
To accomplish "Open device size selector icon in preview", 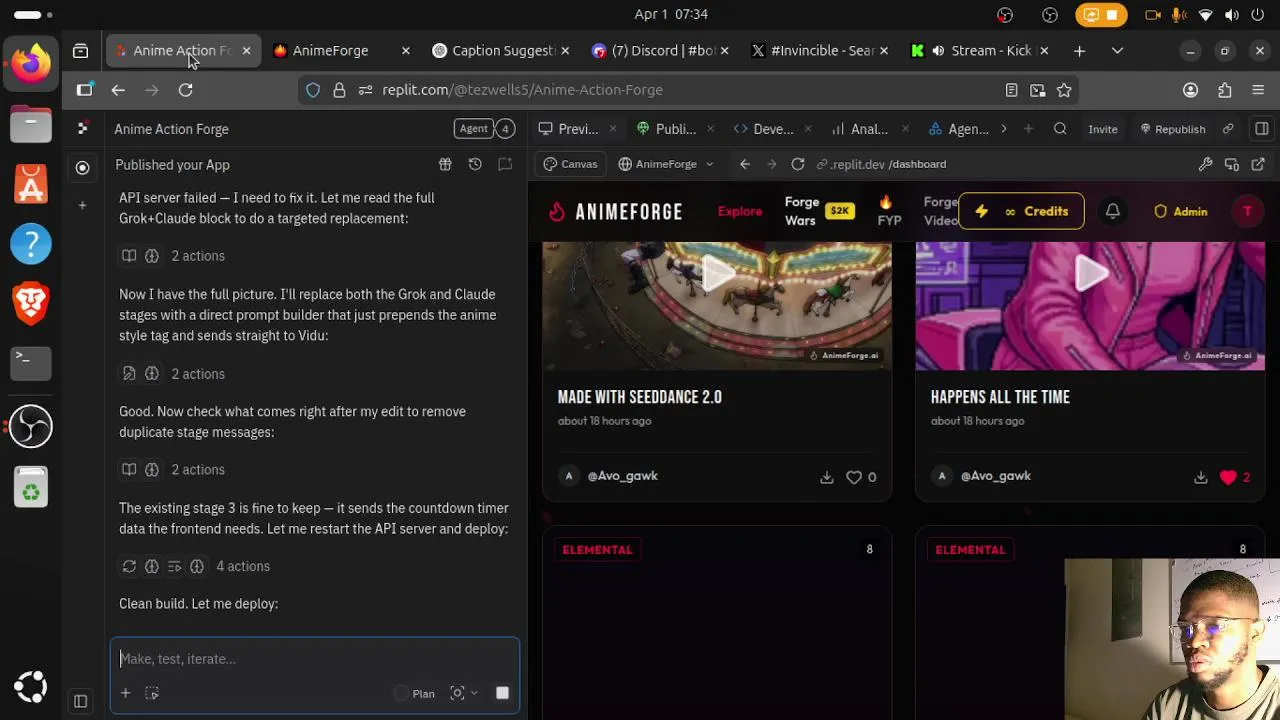I will coord(1232,164).
